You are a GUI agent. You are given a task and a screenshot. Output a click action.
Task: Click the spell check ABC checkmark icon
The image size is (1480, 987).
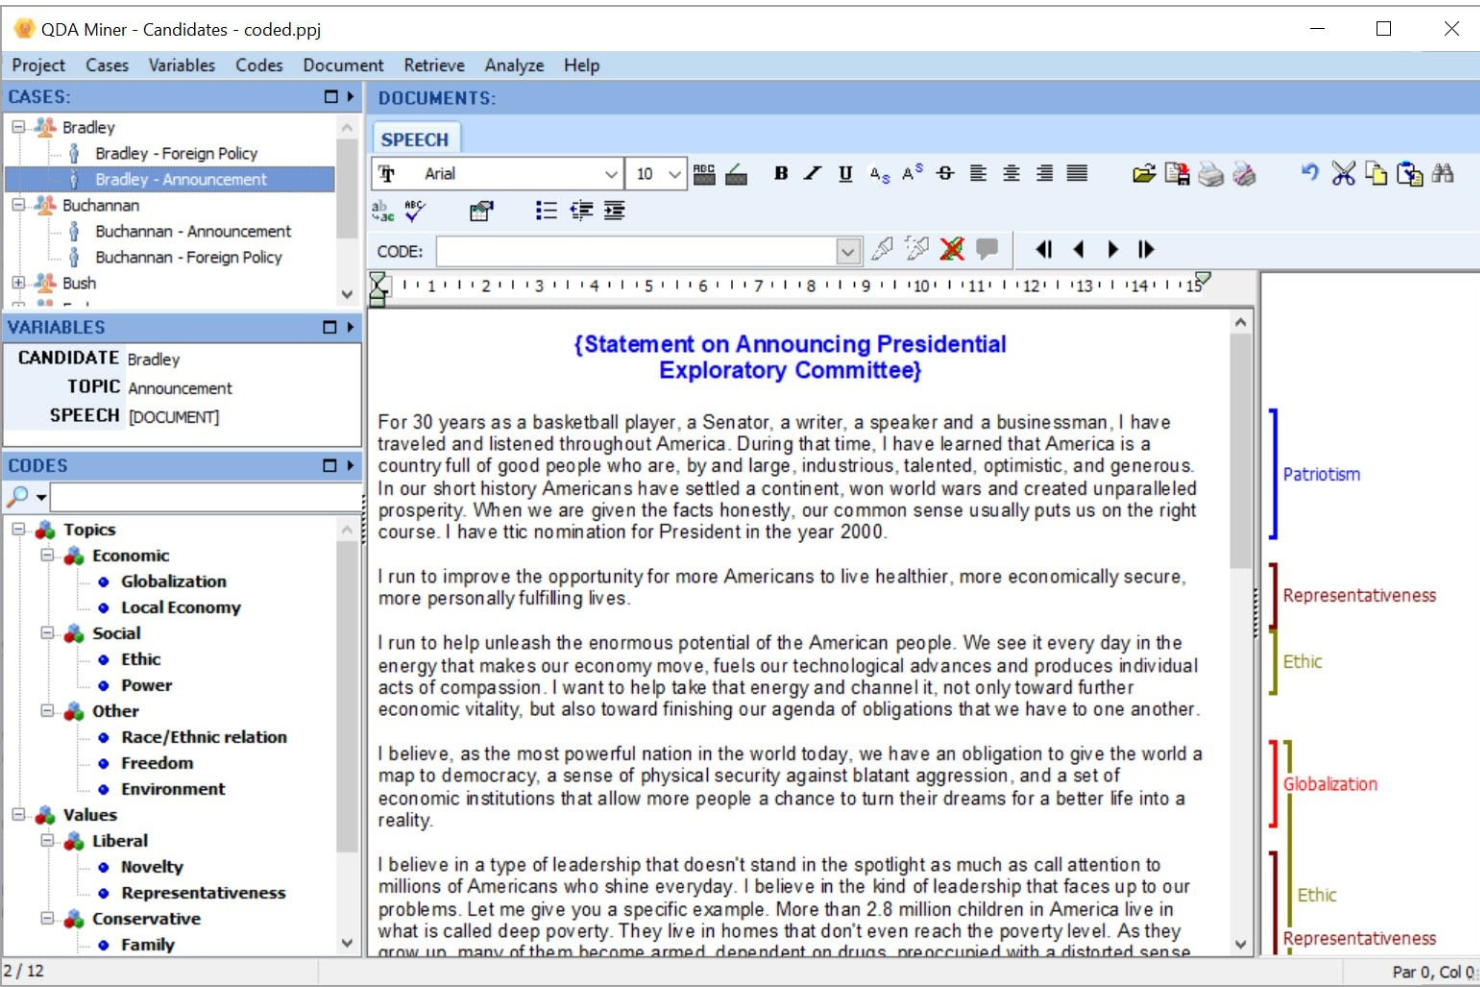tap(415, 211)
